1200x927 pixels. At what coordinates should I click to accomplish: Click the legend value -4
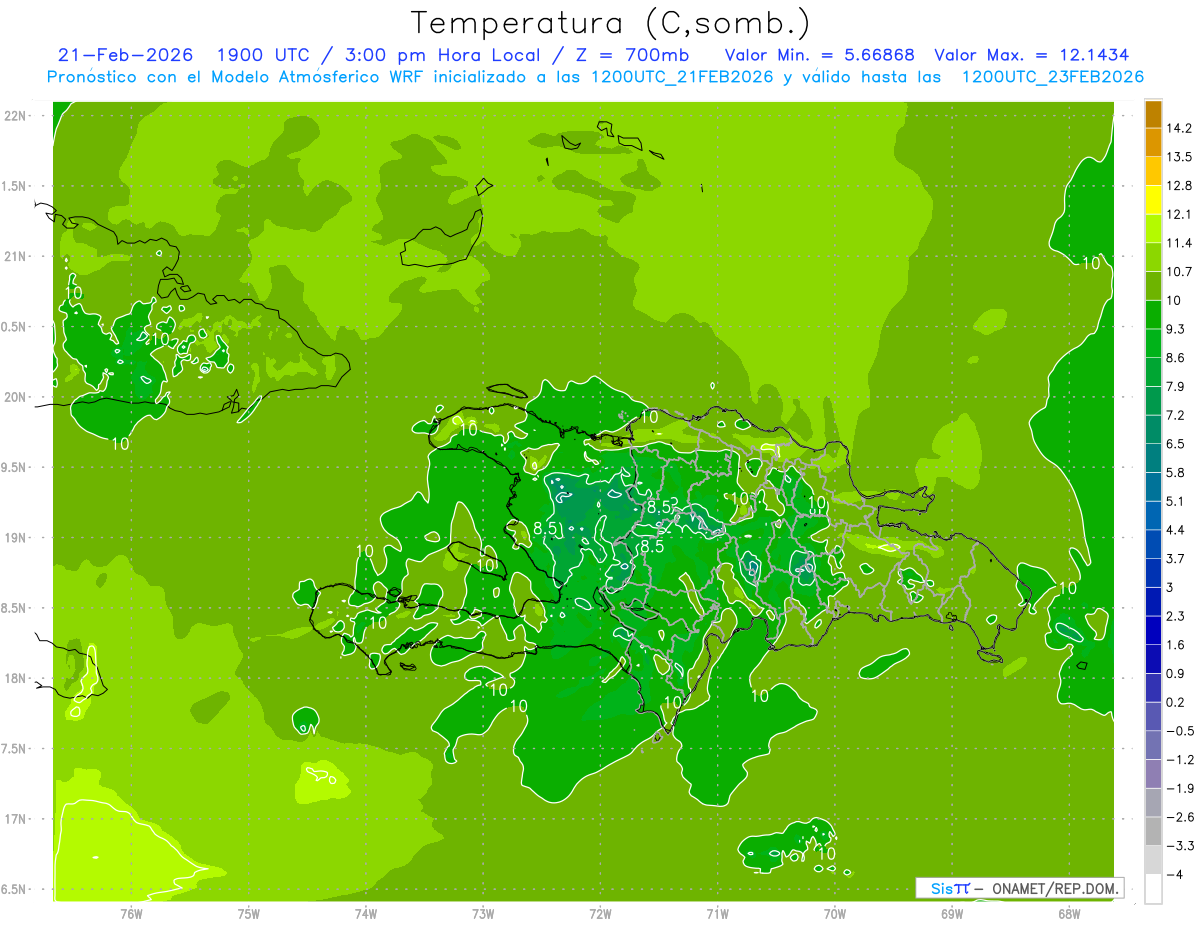point(1173,875)
